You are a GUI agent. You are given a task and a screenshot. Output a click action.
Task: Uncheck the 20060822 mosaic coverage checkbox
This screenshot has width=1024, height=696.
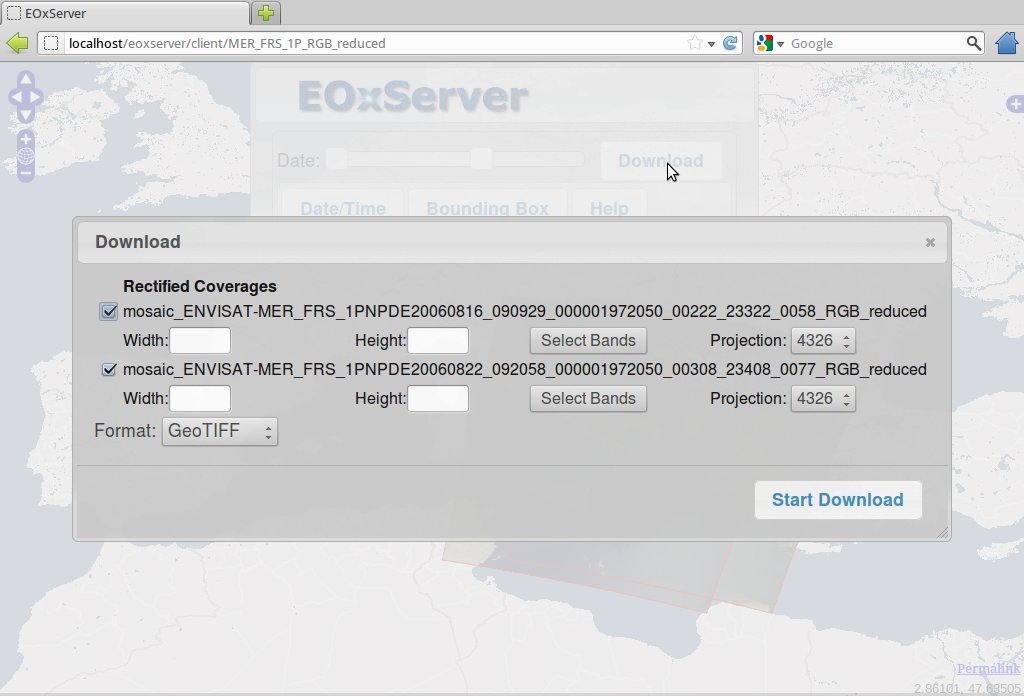(109, 369)
